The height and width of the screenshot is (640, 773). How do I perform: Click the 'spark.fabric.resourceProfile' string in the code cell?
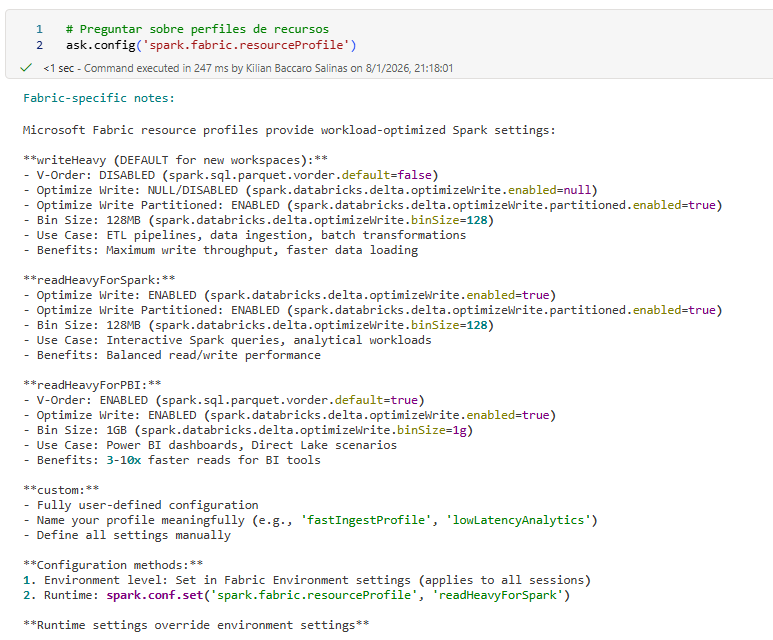246,45
